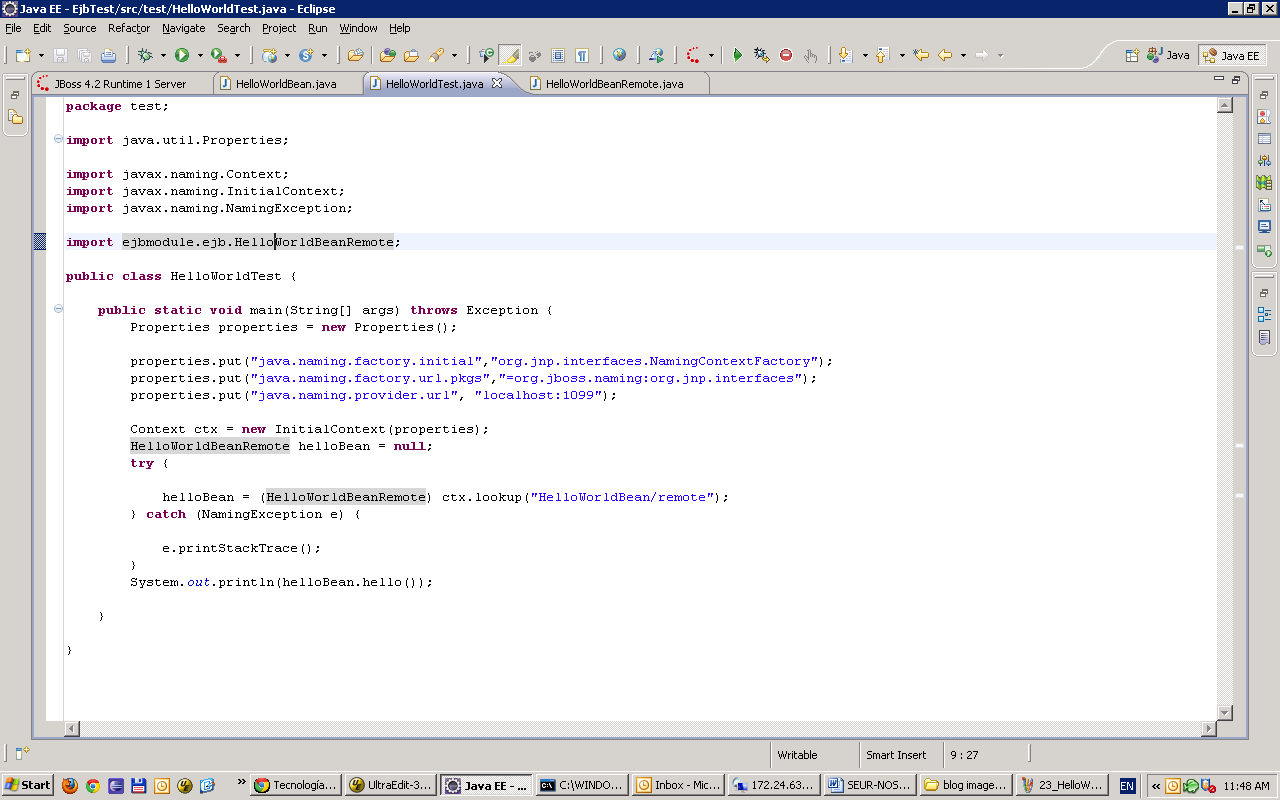This screenshot has height=800, width=1280.
Task: Select the Next Annotation icon
Action: coord(844,55)
